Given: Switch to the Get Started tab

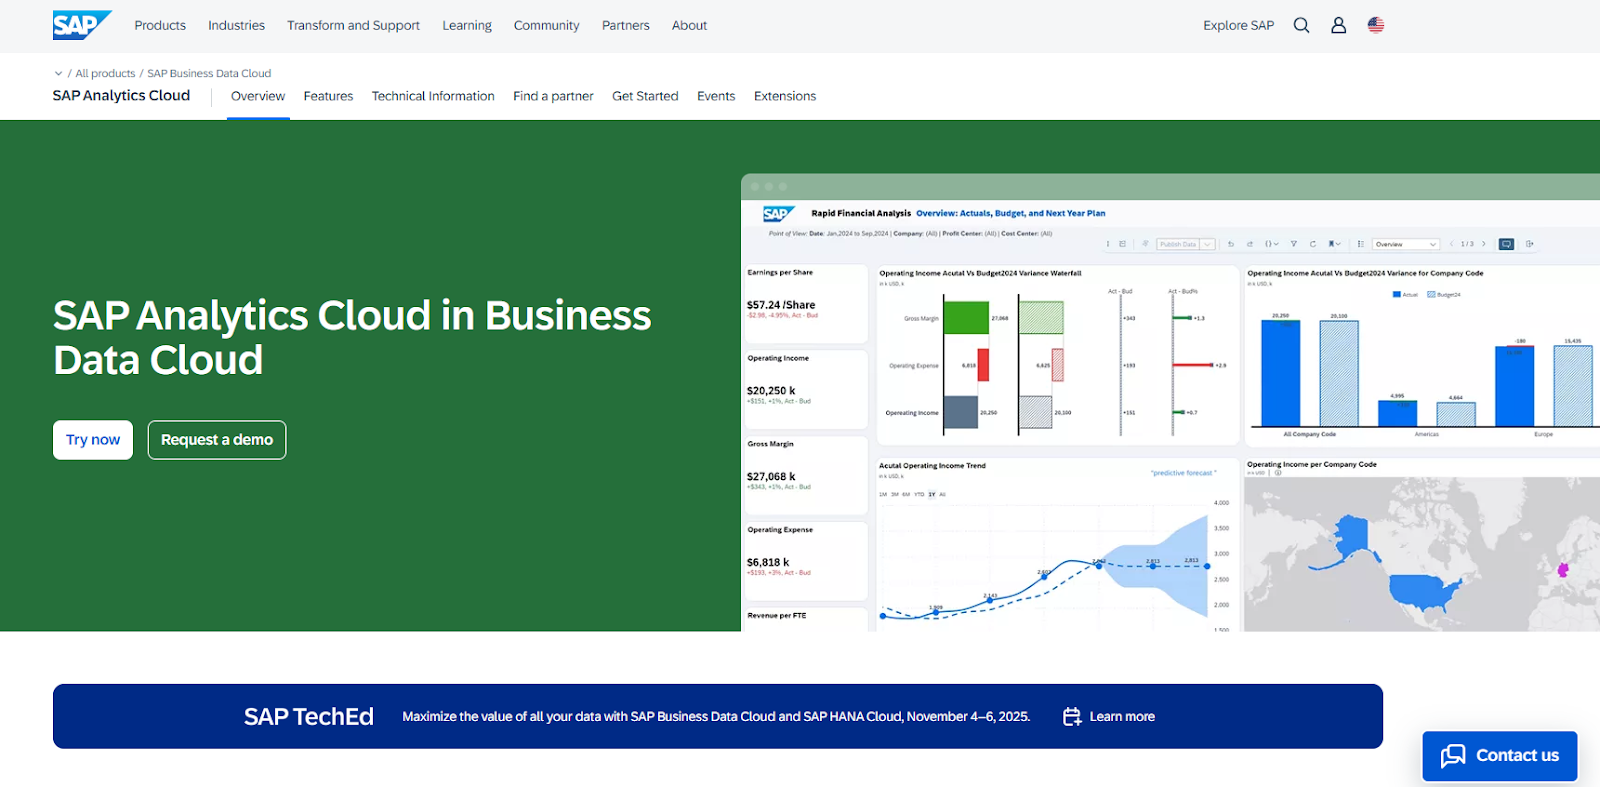Looking at the screenshot, I should click(645, 96).
